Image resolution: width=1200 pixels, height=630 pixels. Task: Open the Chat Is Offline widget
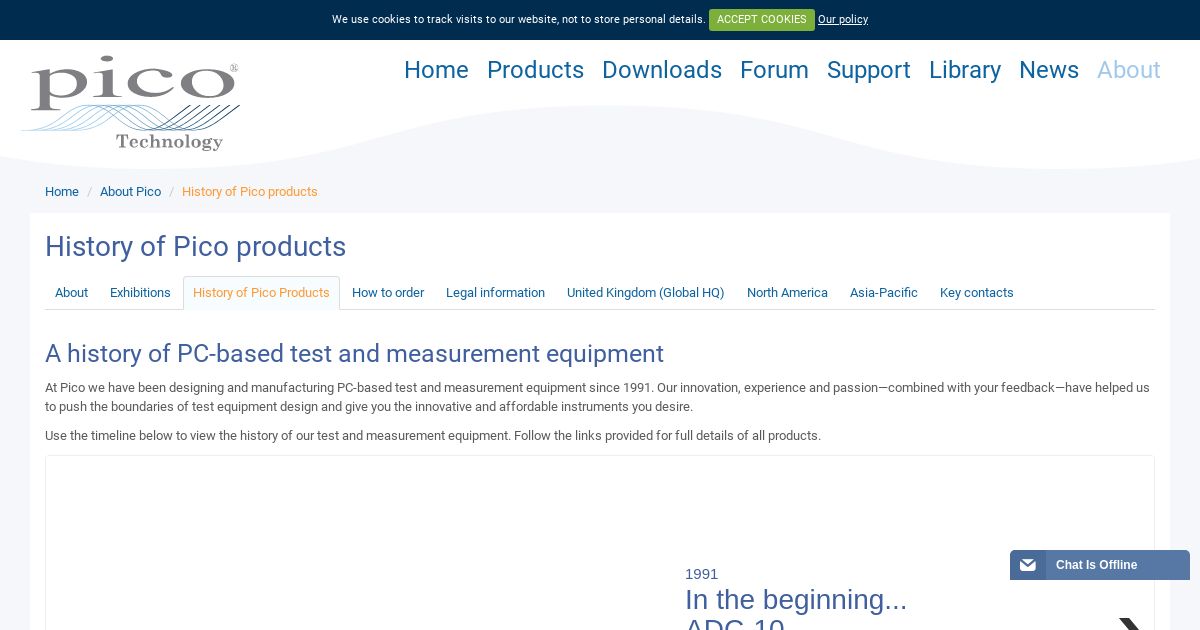tap(1100, 565)
